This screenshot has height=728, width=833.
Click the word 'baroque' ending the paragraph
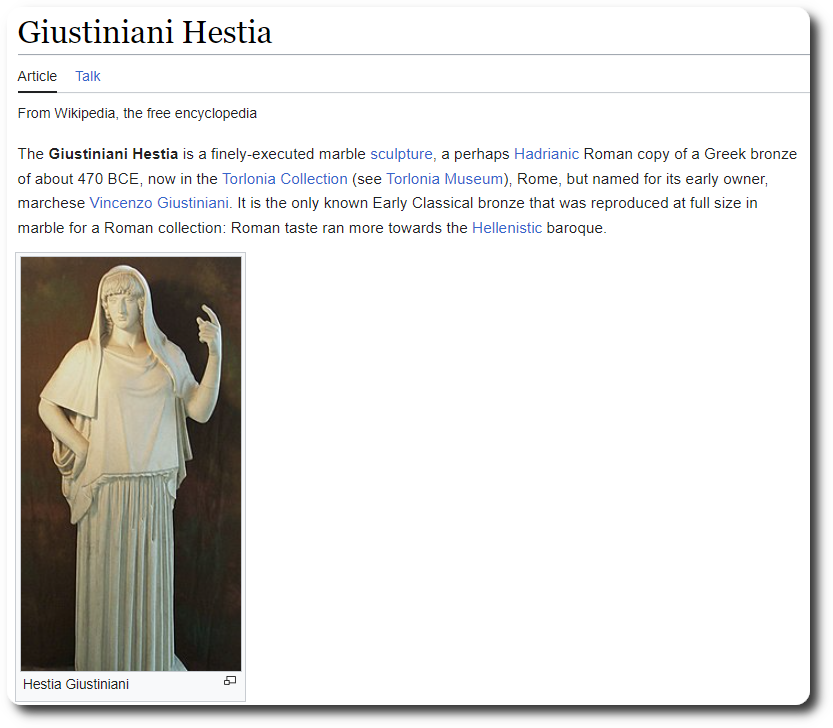pos(576,228)
